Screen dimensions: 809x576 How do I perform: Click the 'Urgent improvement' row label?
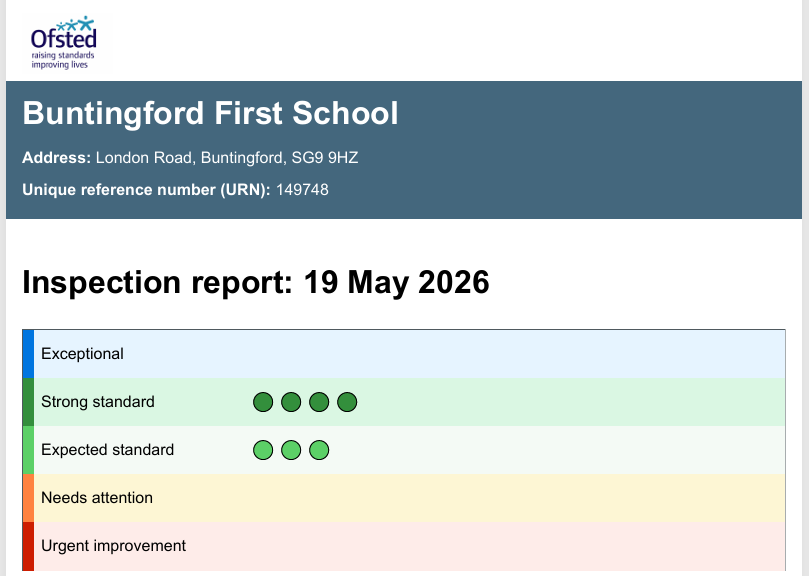point(114,546)
